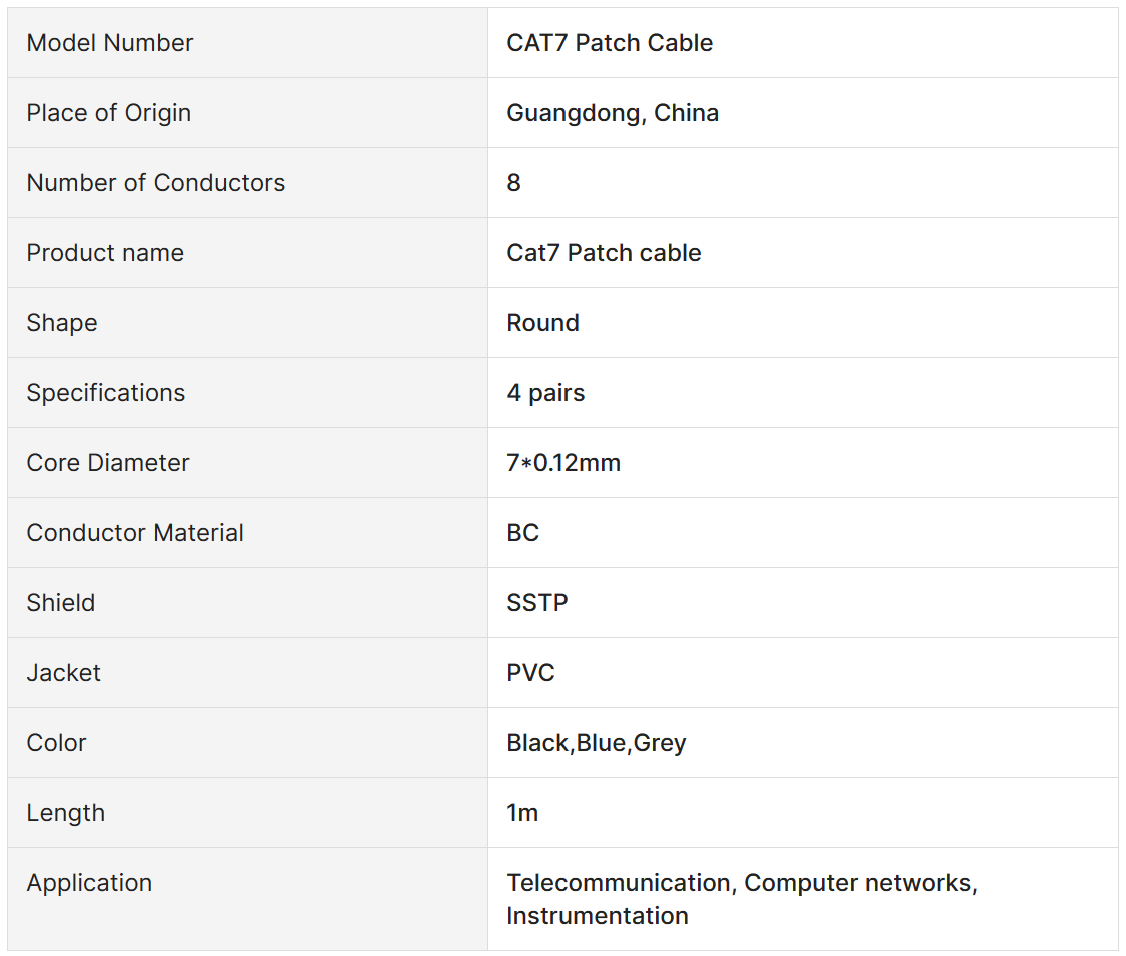
Task: Select the "PVC" jacket value
Action: coord(530,673)
